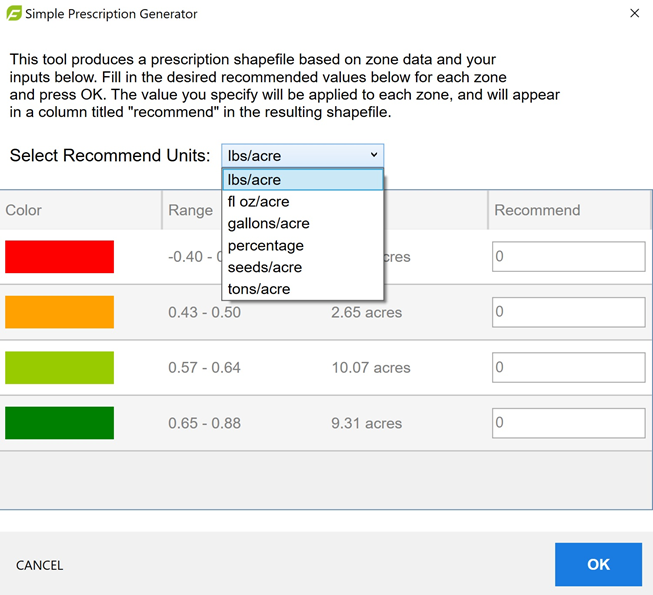Click the Simple Prescription Generator app icon
Screen dimensions: 653x595
click(x=15, y=14)
